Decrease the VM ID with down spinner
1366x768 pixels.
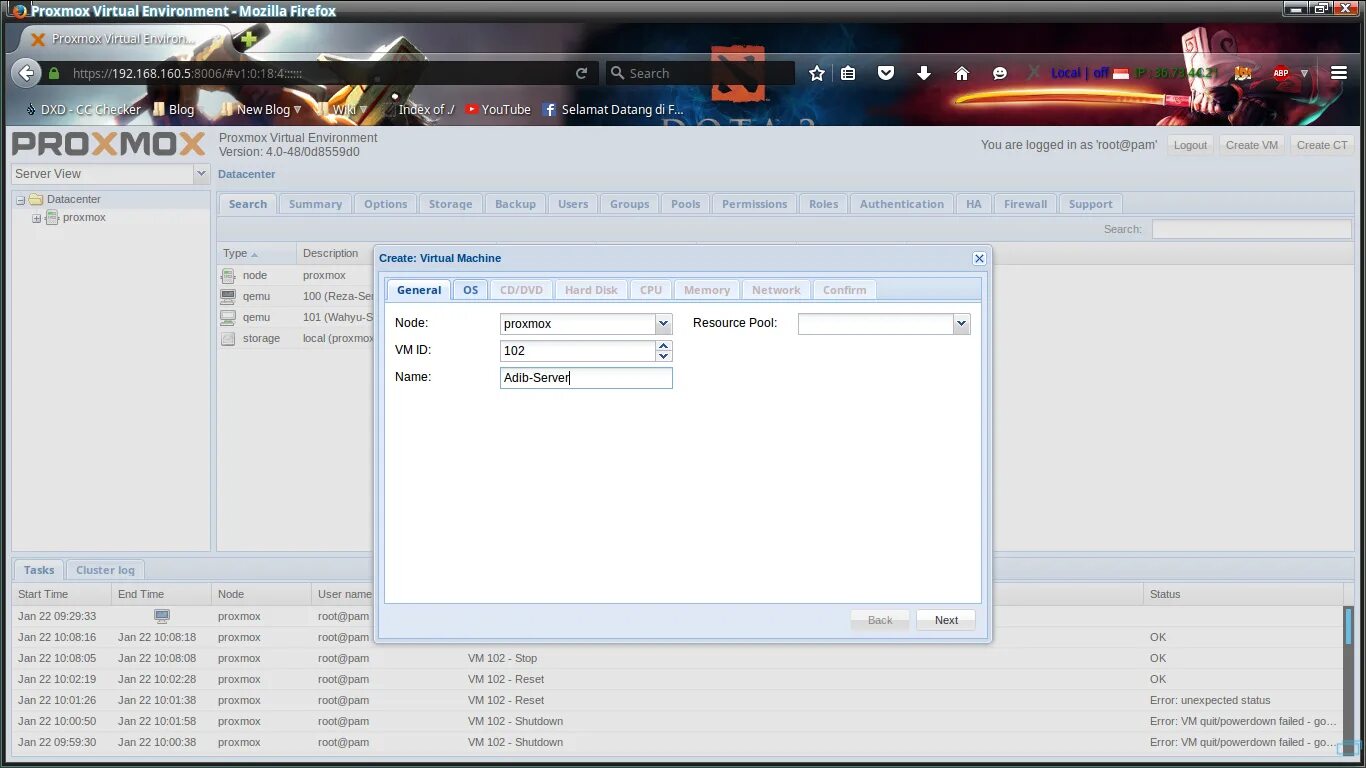pyautogui.click(x=663, y=356)
